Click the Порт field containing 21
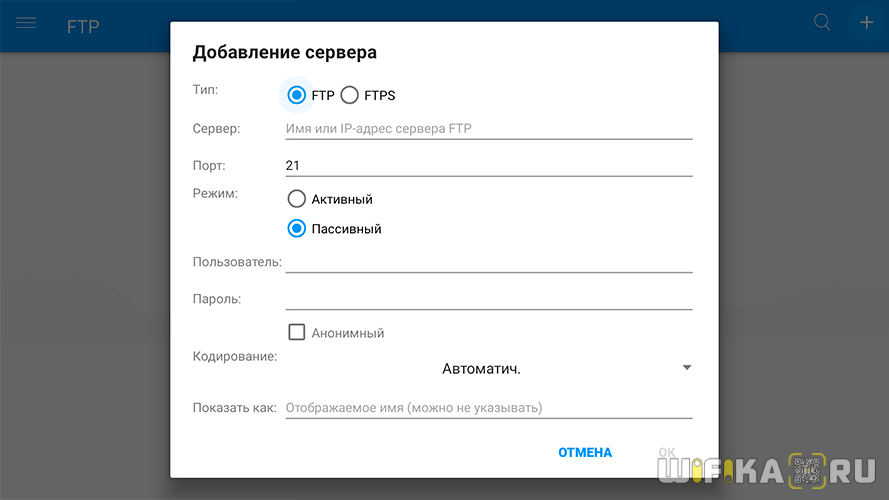889x500 pixels. point(488,165)
